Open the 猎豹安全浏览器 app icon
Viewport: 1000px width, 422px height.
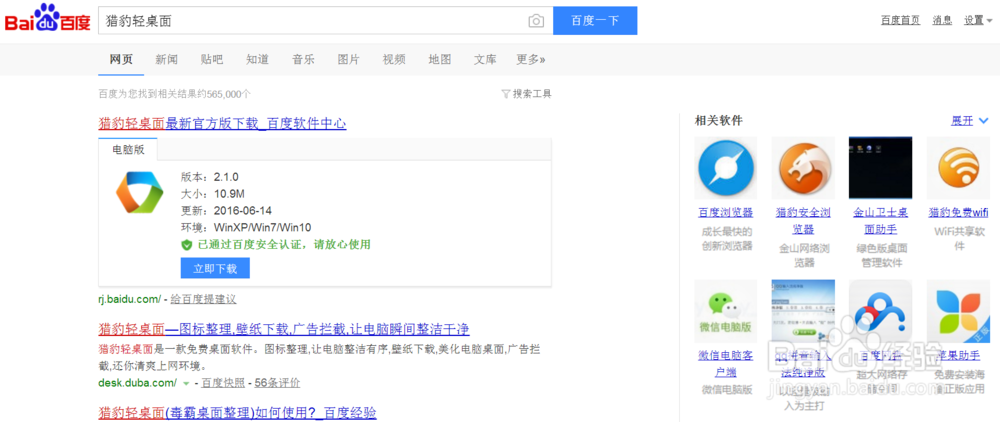click(803, 168)
